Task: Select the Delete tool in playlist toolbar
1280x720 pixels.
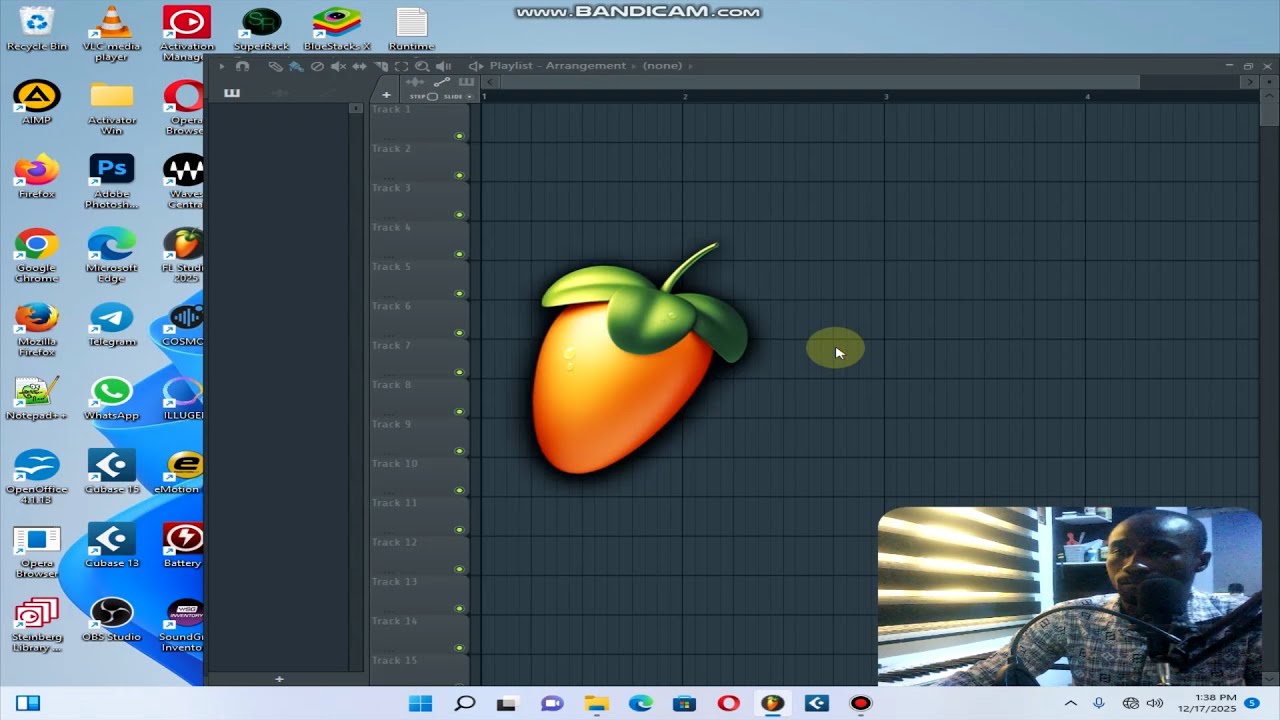Action: click(x=317, y=66)
